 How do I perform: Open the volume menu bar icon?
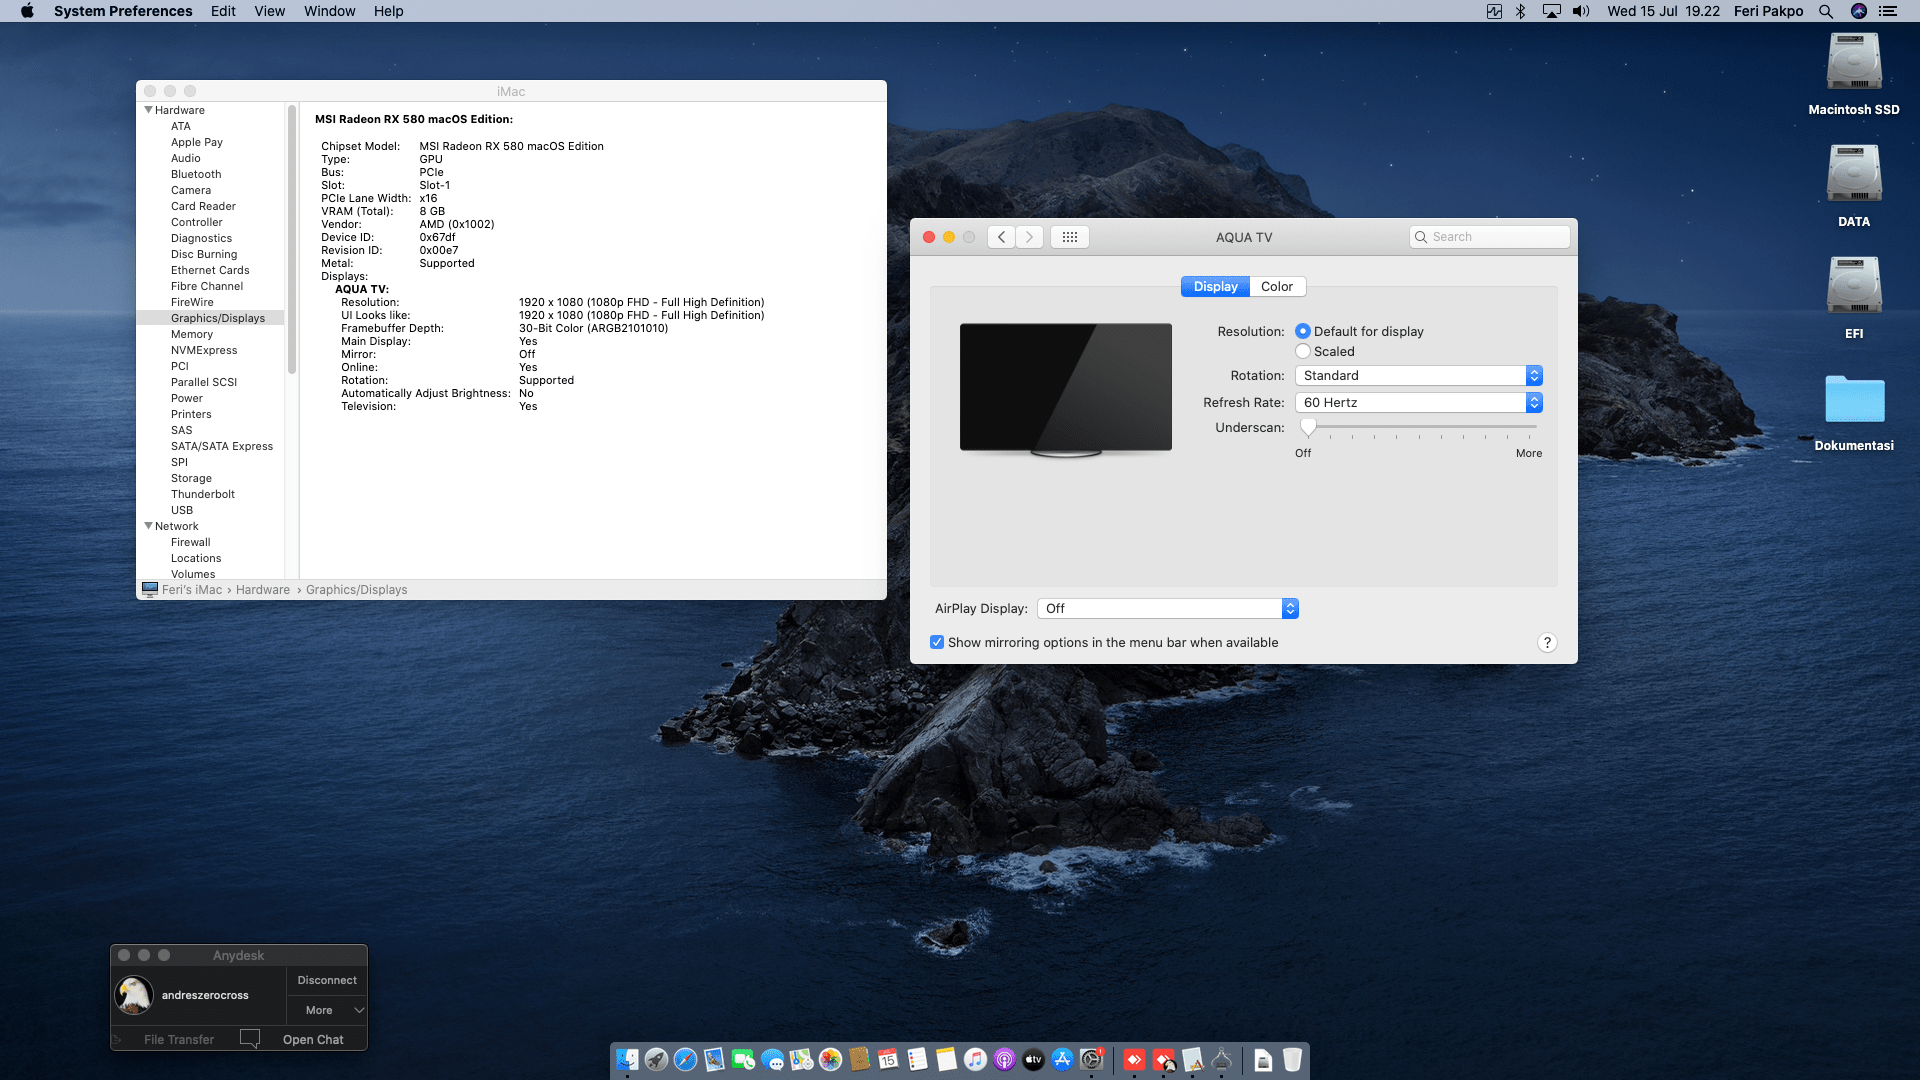[x=1581, y=11]
